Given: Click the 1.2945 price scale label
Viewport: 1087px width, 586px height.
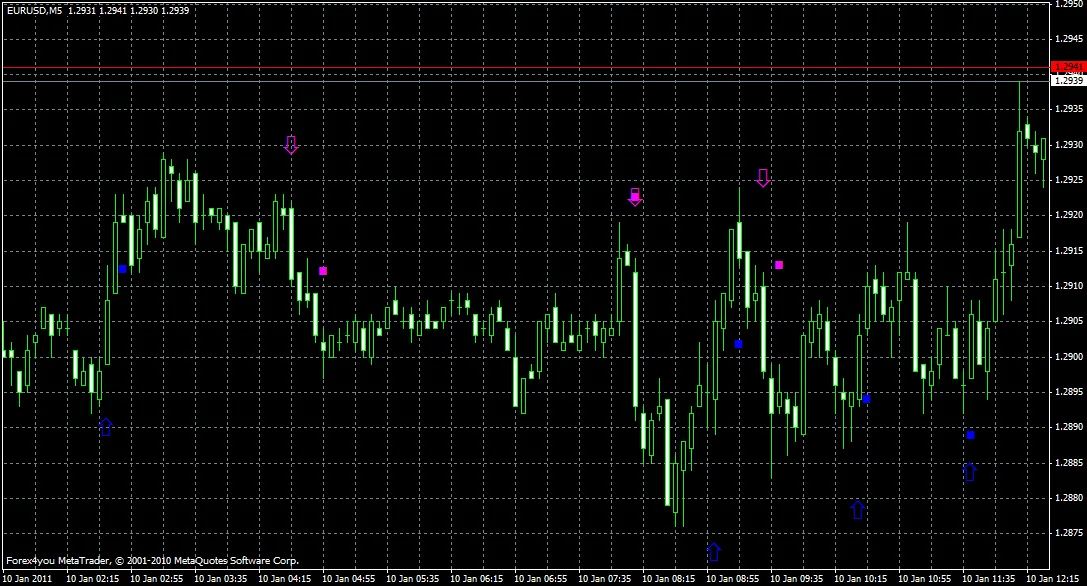Looking at the screenshot, I should click(x=1069, y=38).
